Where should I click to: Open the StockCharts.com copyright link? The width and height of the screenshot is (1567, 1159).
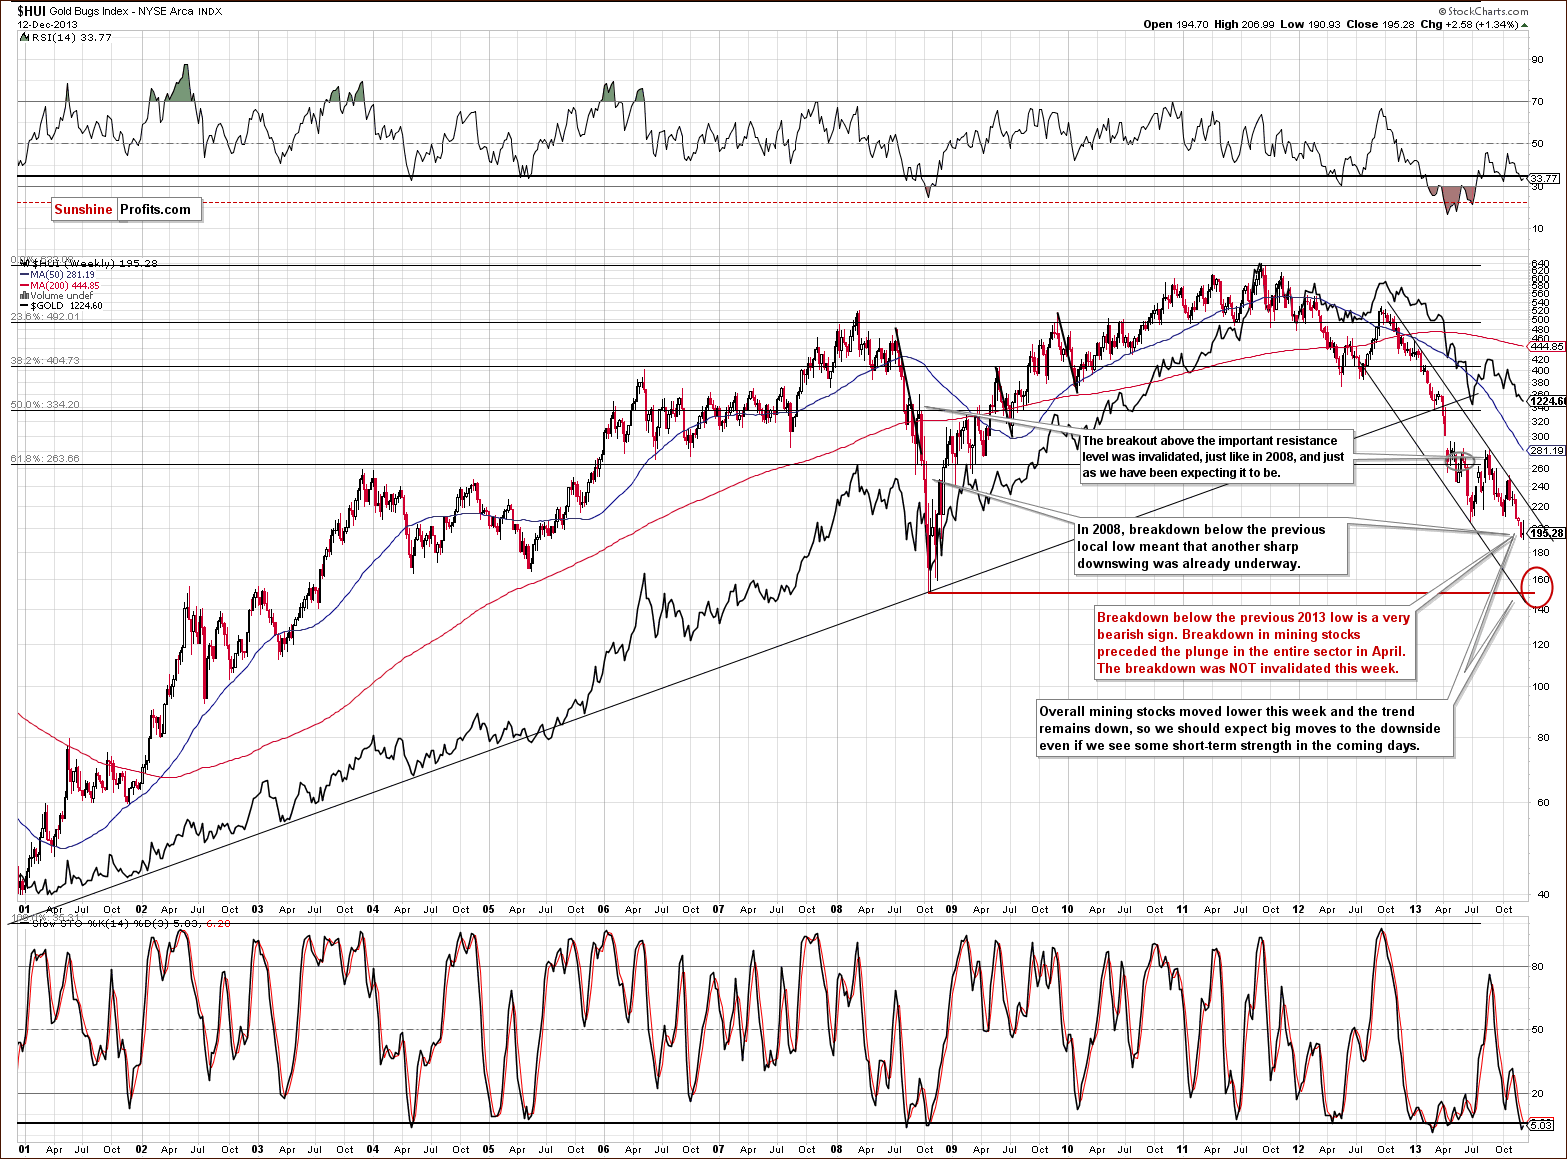click(x=1481, y=12)
